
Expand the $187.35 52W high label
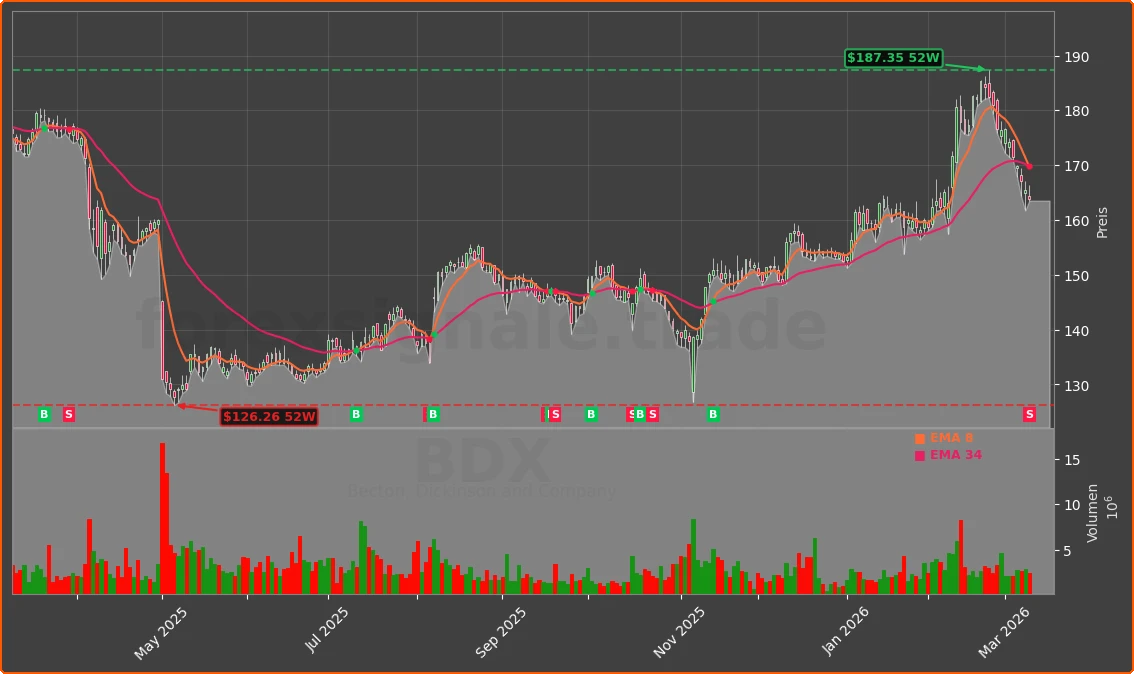coord(893,58)
